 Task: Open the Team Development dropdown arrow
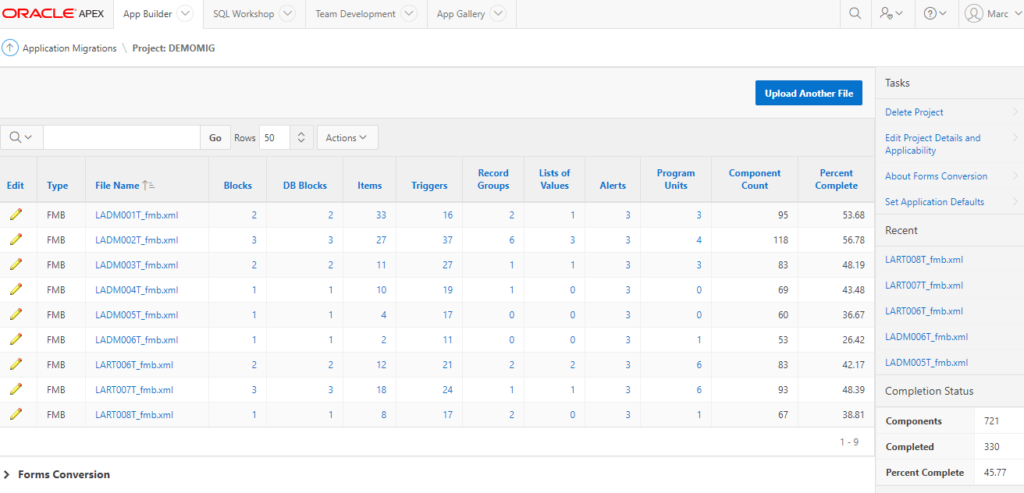pyautogui.click(x=408, y=14)
